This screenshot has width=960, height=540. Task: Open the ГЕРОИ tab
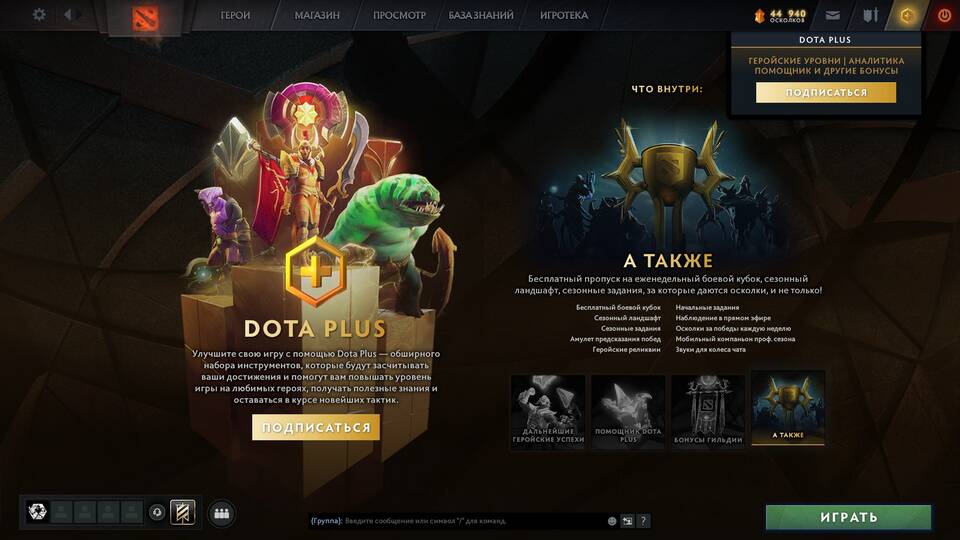click(x=236, y=15)
